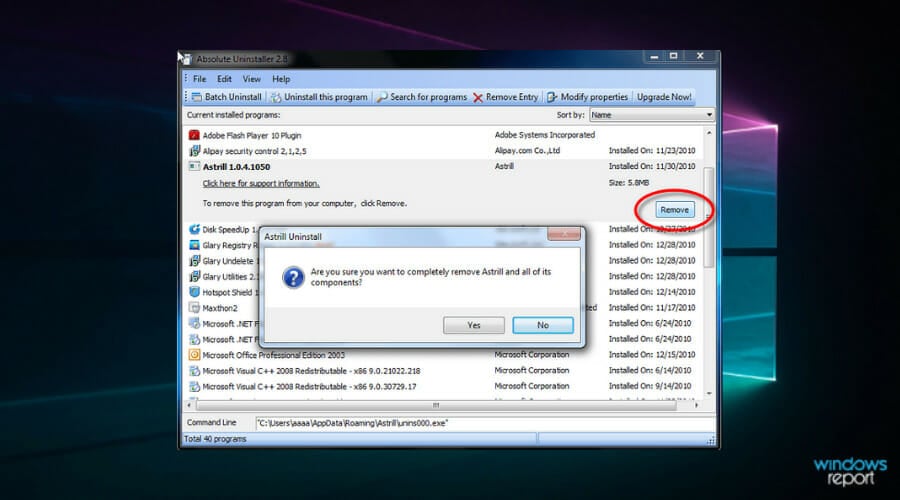Click Uninstall this program toolbar button
900x500 pixels.
tap(319, 97)
